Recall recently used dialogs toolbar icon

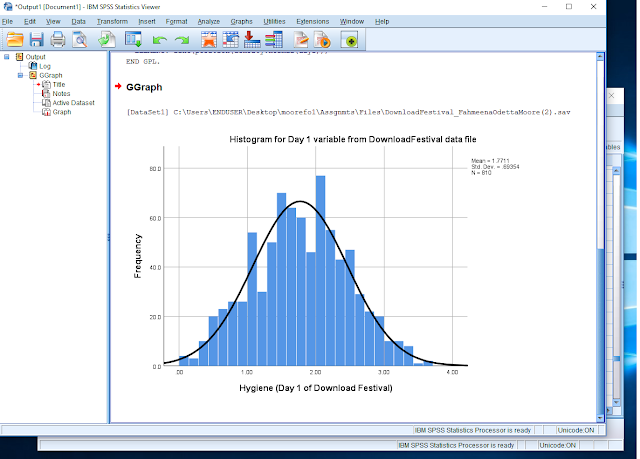coord(133,40)
